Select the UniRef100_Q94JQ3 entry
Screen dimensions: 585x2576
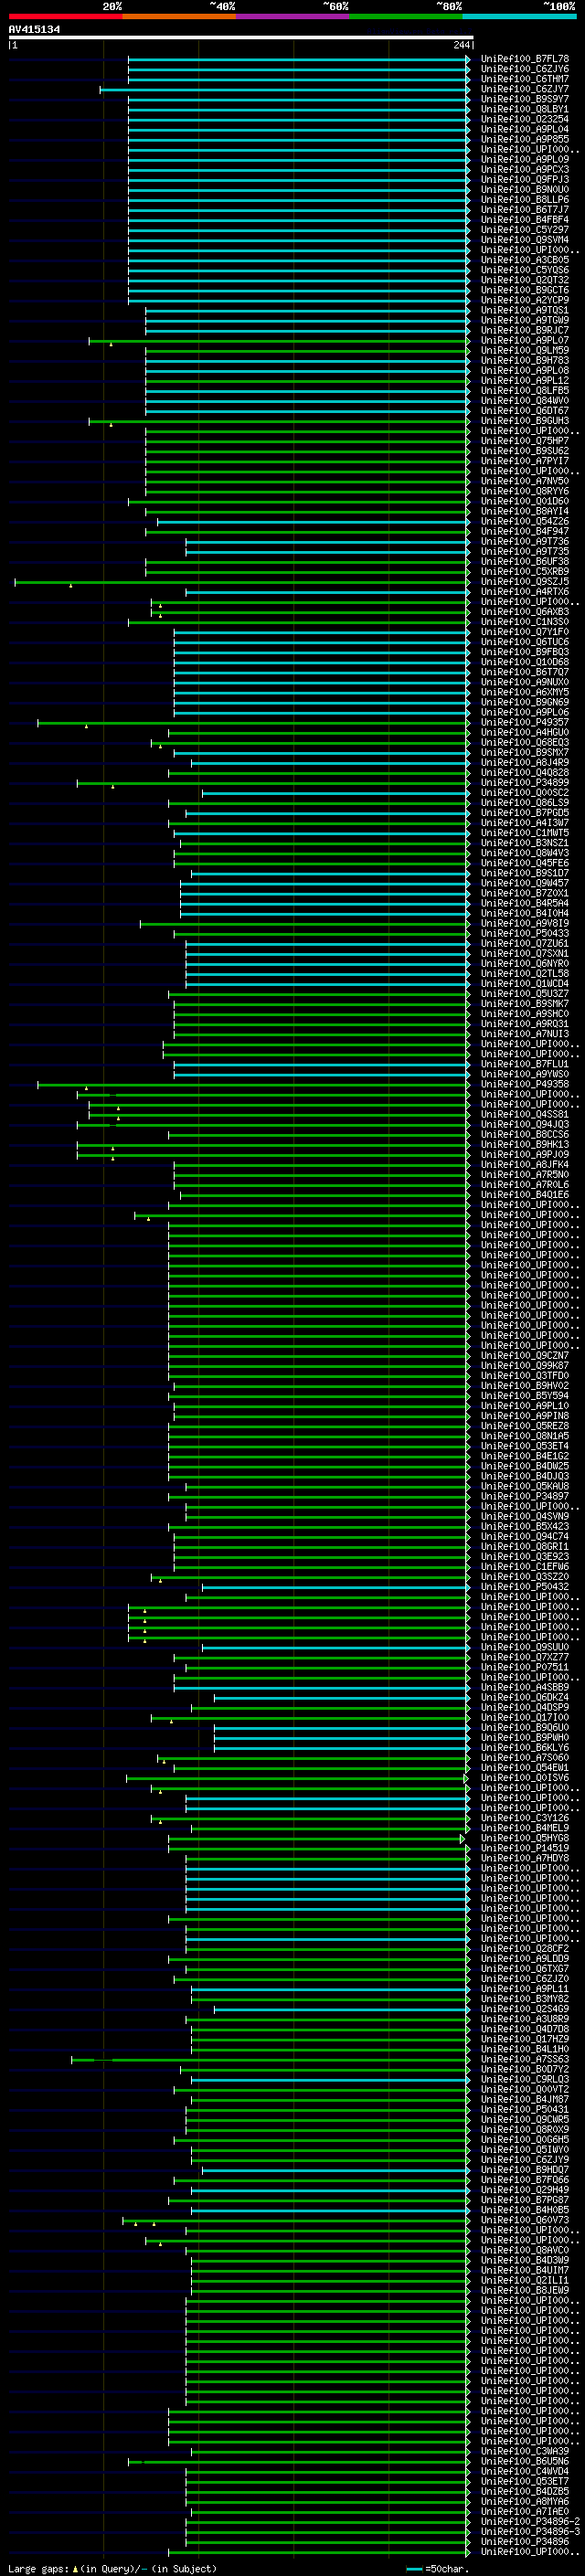(x=525, y=1124)
